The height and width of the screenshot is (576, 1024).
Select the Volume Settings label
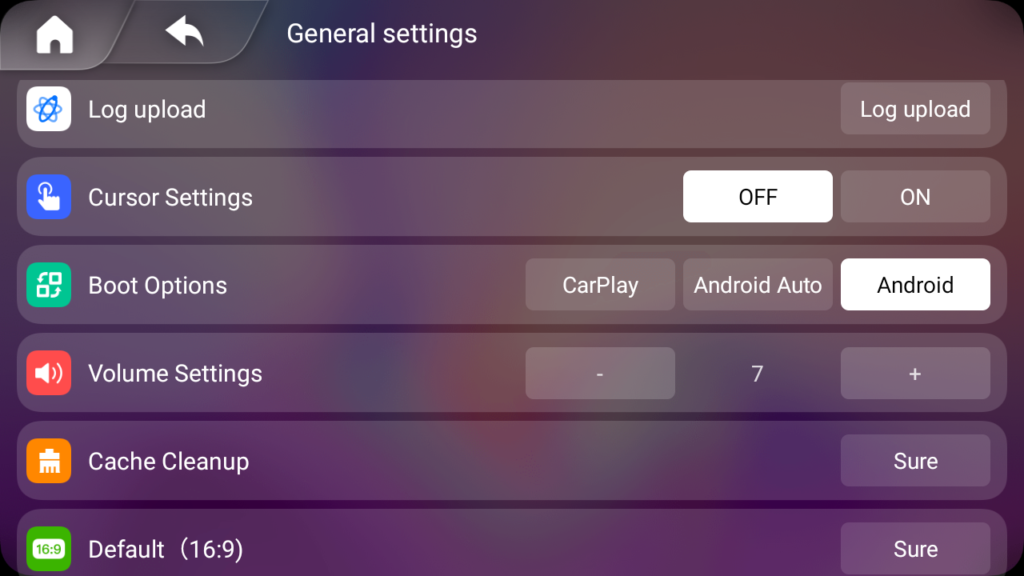(x=175, y=374)
